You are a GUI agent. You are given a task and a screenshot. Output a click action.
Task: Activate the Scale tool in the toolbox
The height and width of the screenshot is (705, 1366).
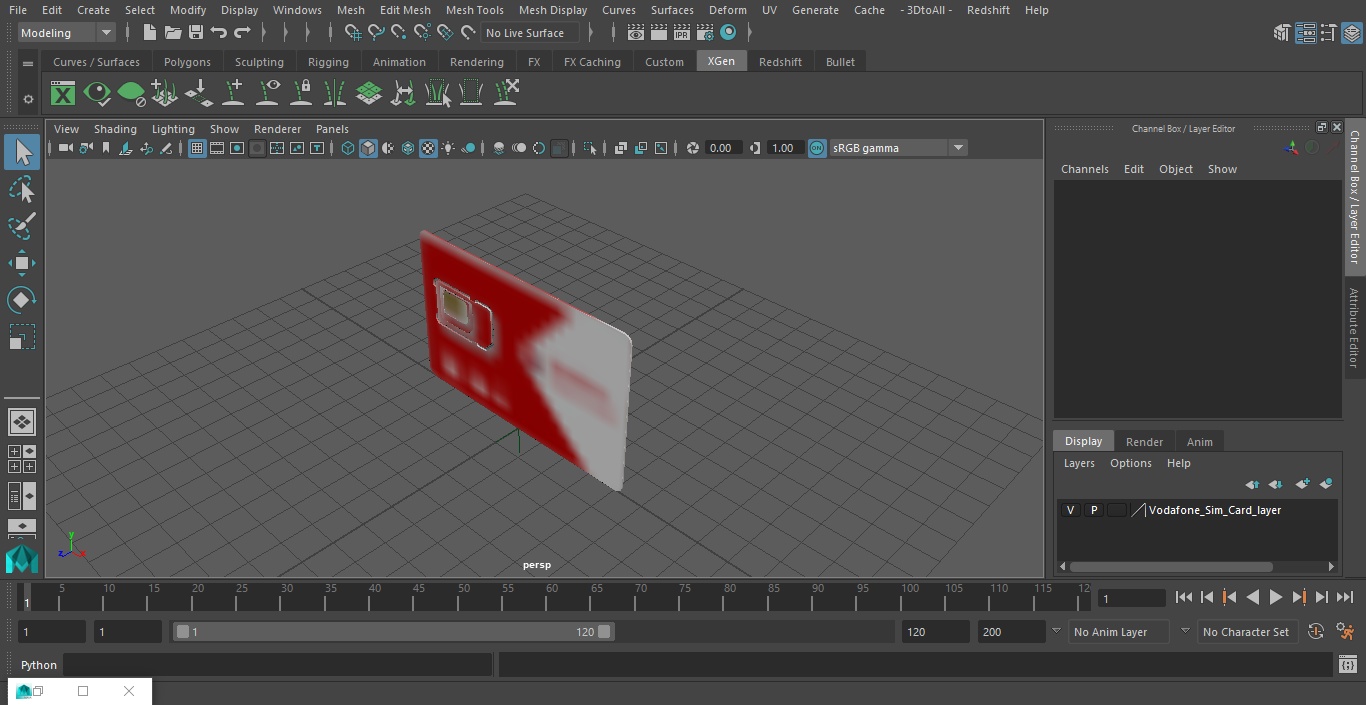tap(22, 337)
